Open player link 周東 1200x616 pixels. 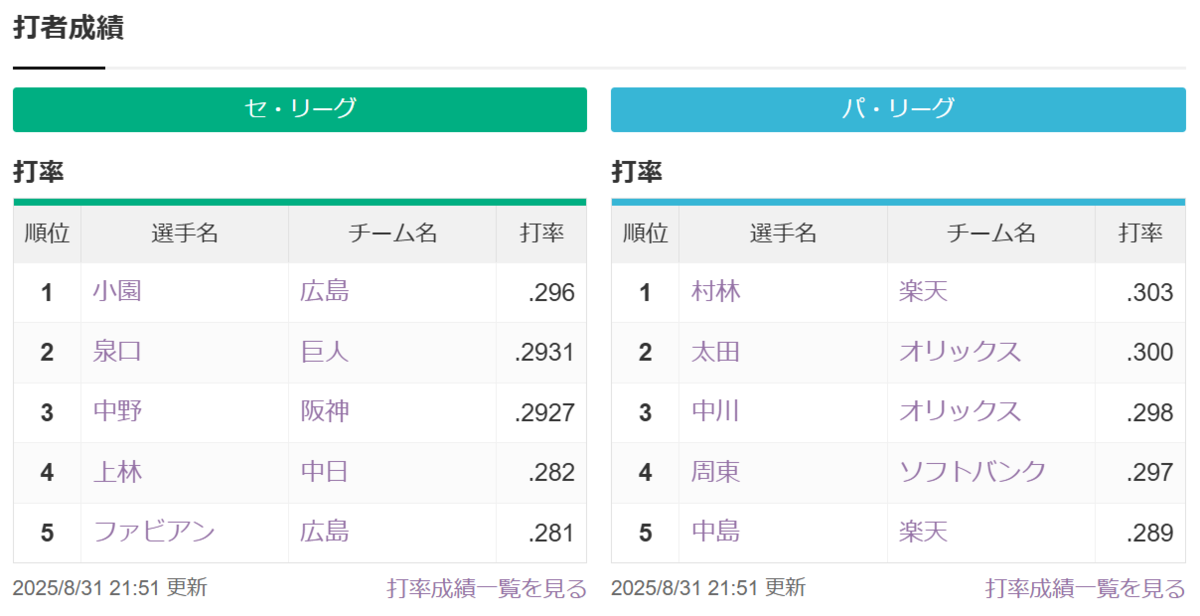pyautogui.click(x=716, y=472)
